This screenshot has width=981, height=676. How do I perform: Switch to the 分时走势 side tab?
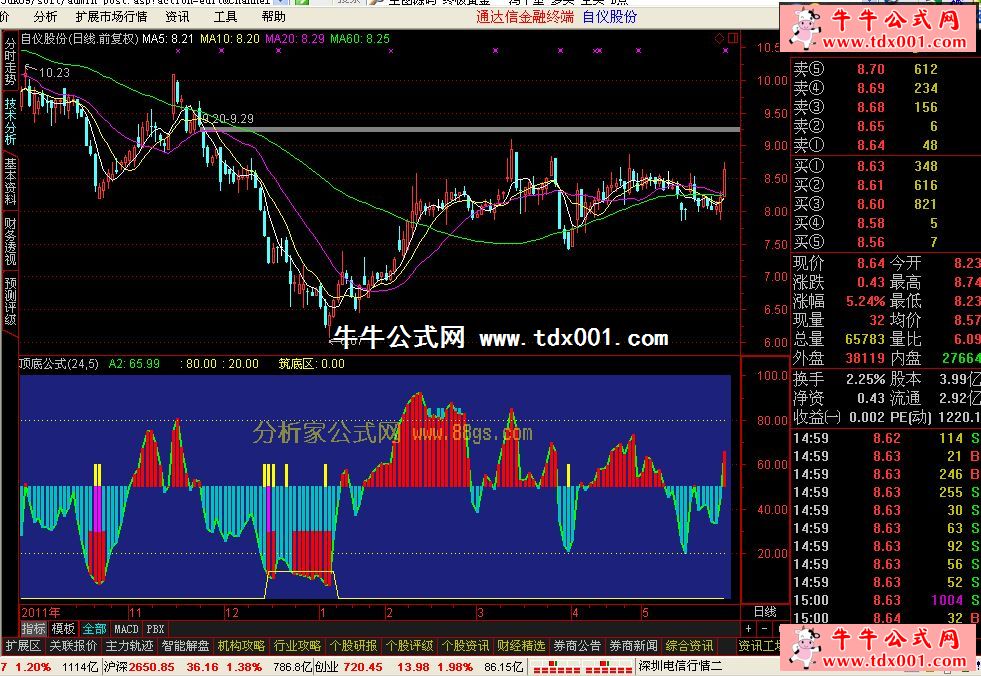click(x=10, y=61)
